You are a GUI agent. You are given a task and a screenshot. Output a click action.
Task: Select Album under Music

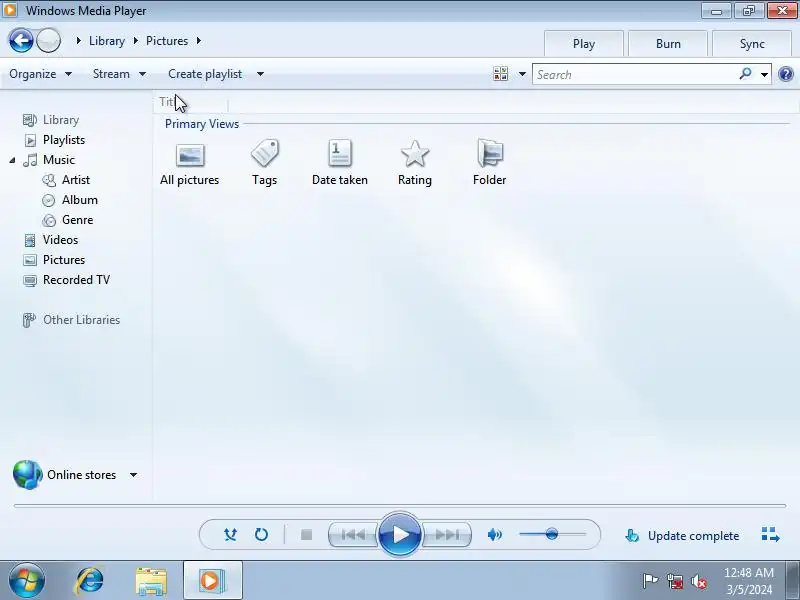tap(80, 199)
